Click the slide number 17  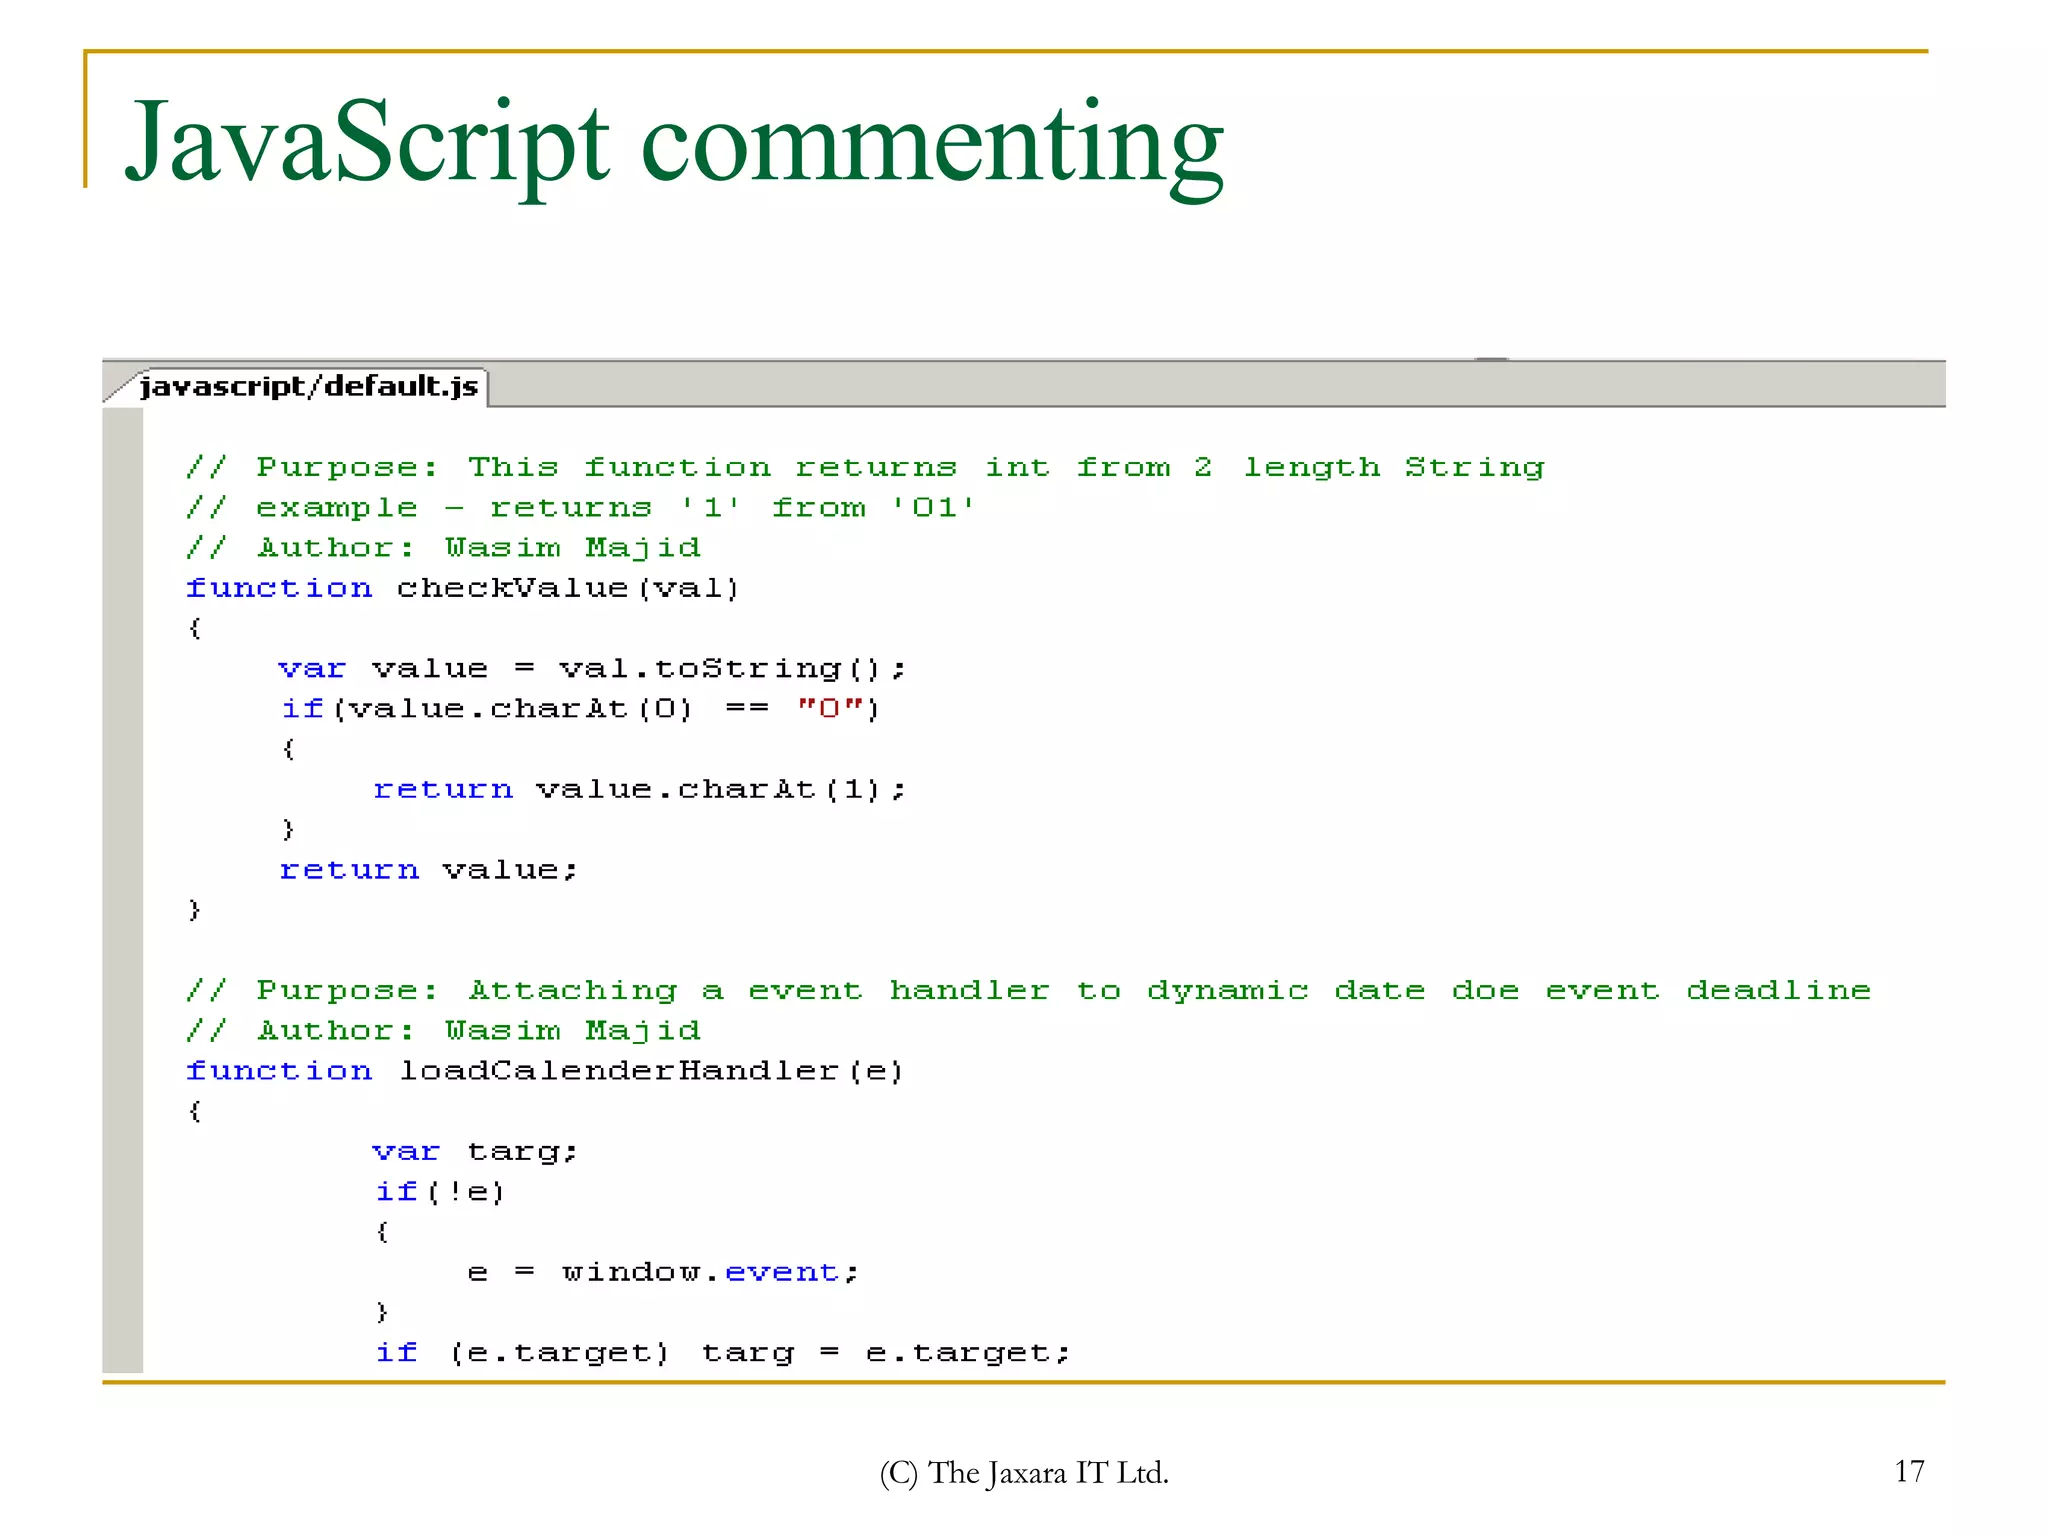(x=1909, y=1471)
